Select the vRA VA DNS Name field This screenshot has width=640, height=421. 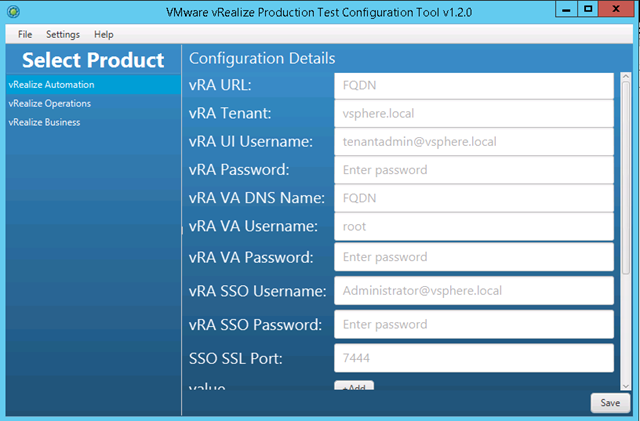point(473,198)
